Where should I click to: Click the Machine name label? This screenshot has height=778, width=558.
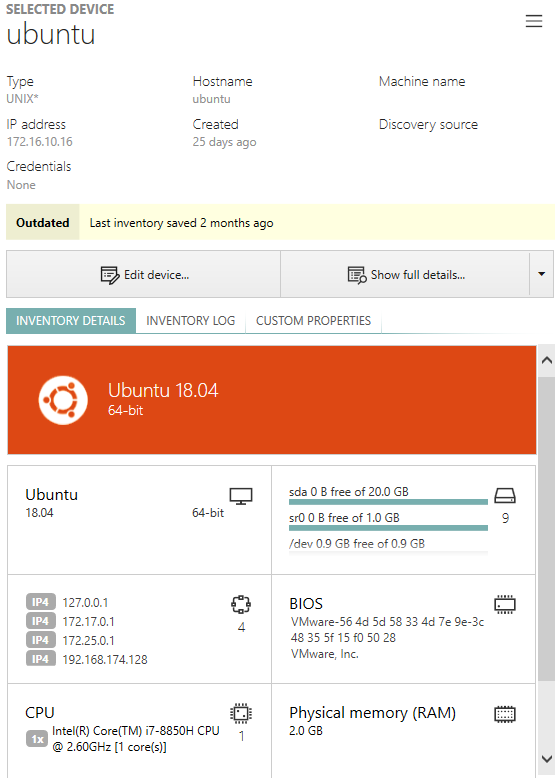(422, 81)
